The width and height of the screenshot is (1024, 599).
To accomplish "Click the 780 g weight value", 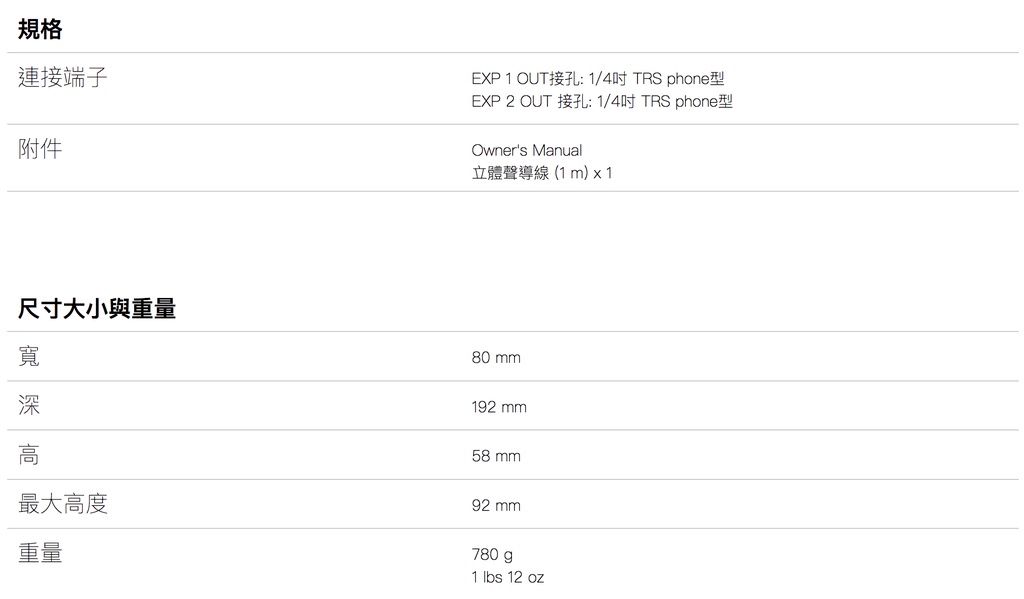I will point(492,554).
